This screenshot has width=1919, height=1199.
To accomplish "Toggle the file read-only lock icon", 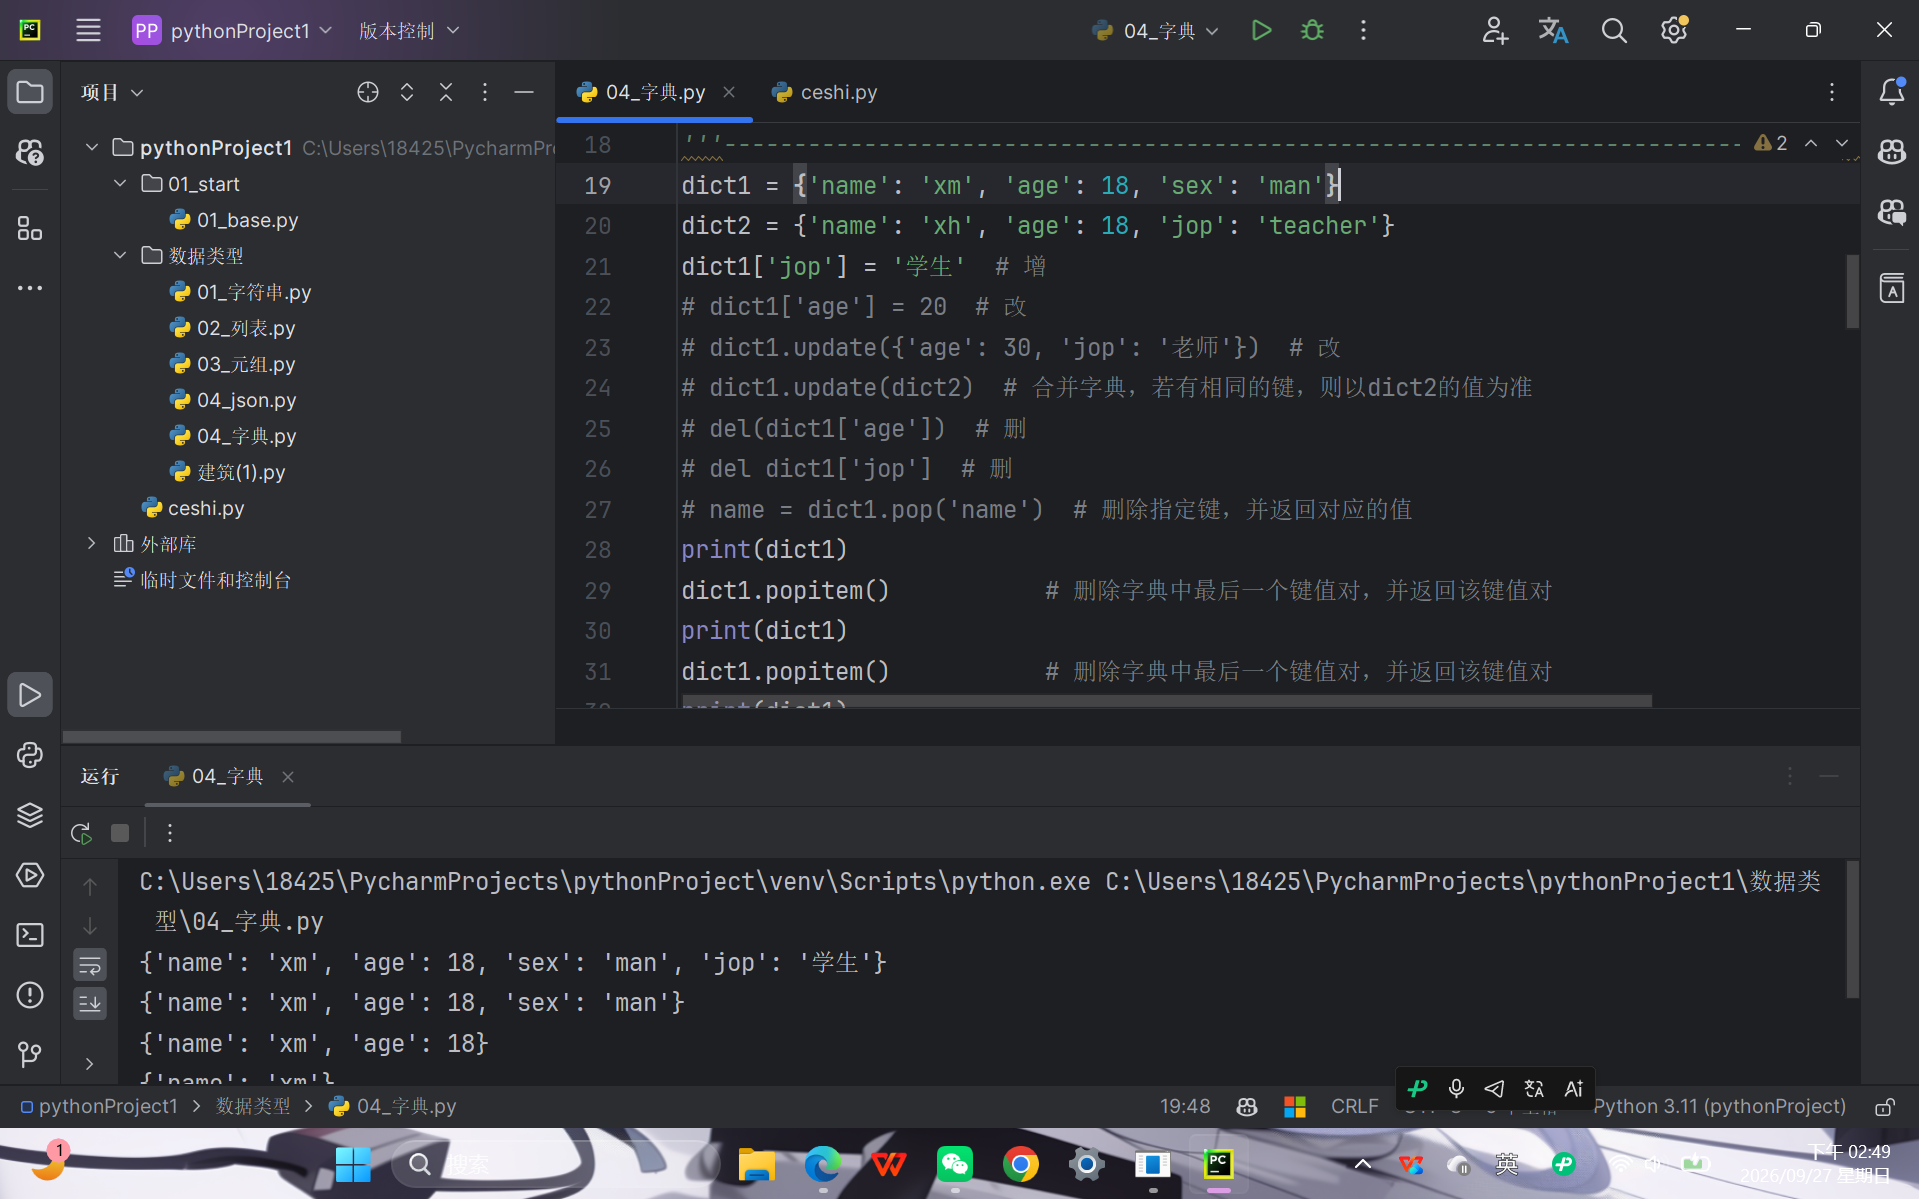I will [1884, 1107].
